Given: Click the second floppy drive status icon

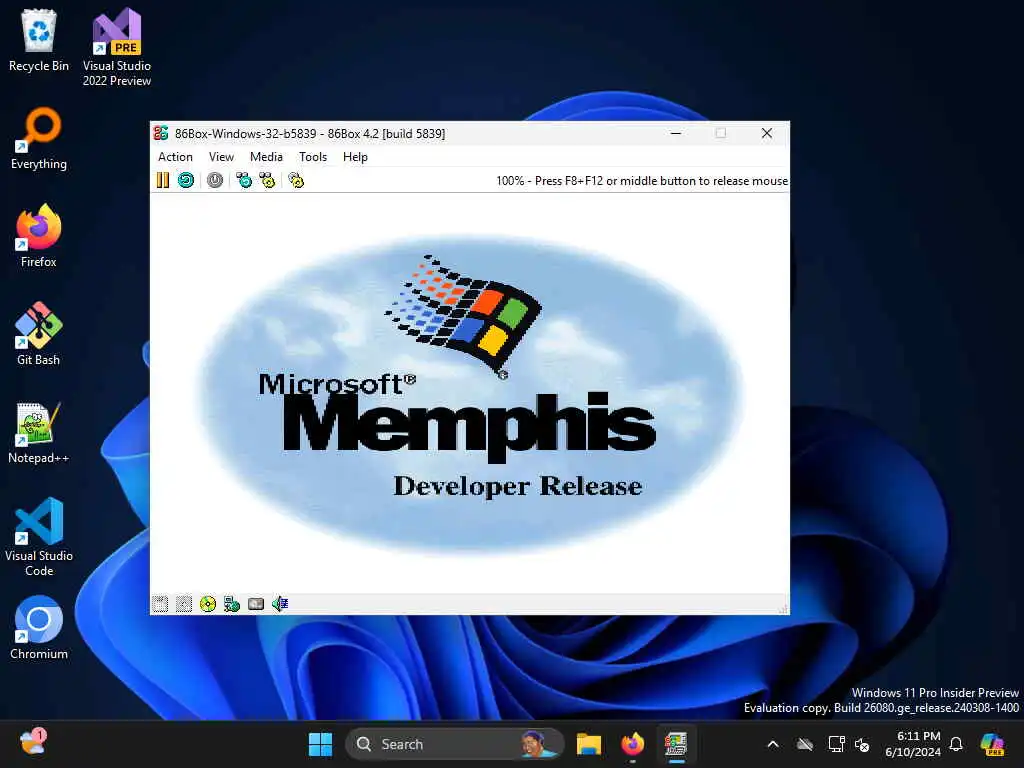Looking at the screenshot, I should (x=184, y=604).
